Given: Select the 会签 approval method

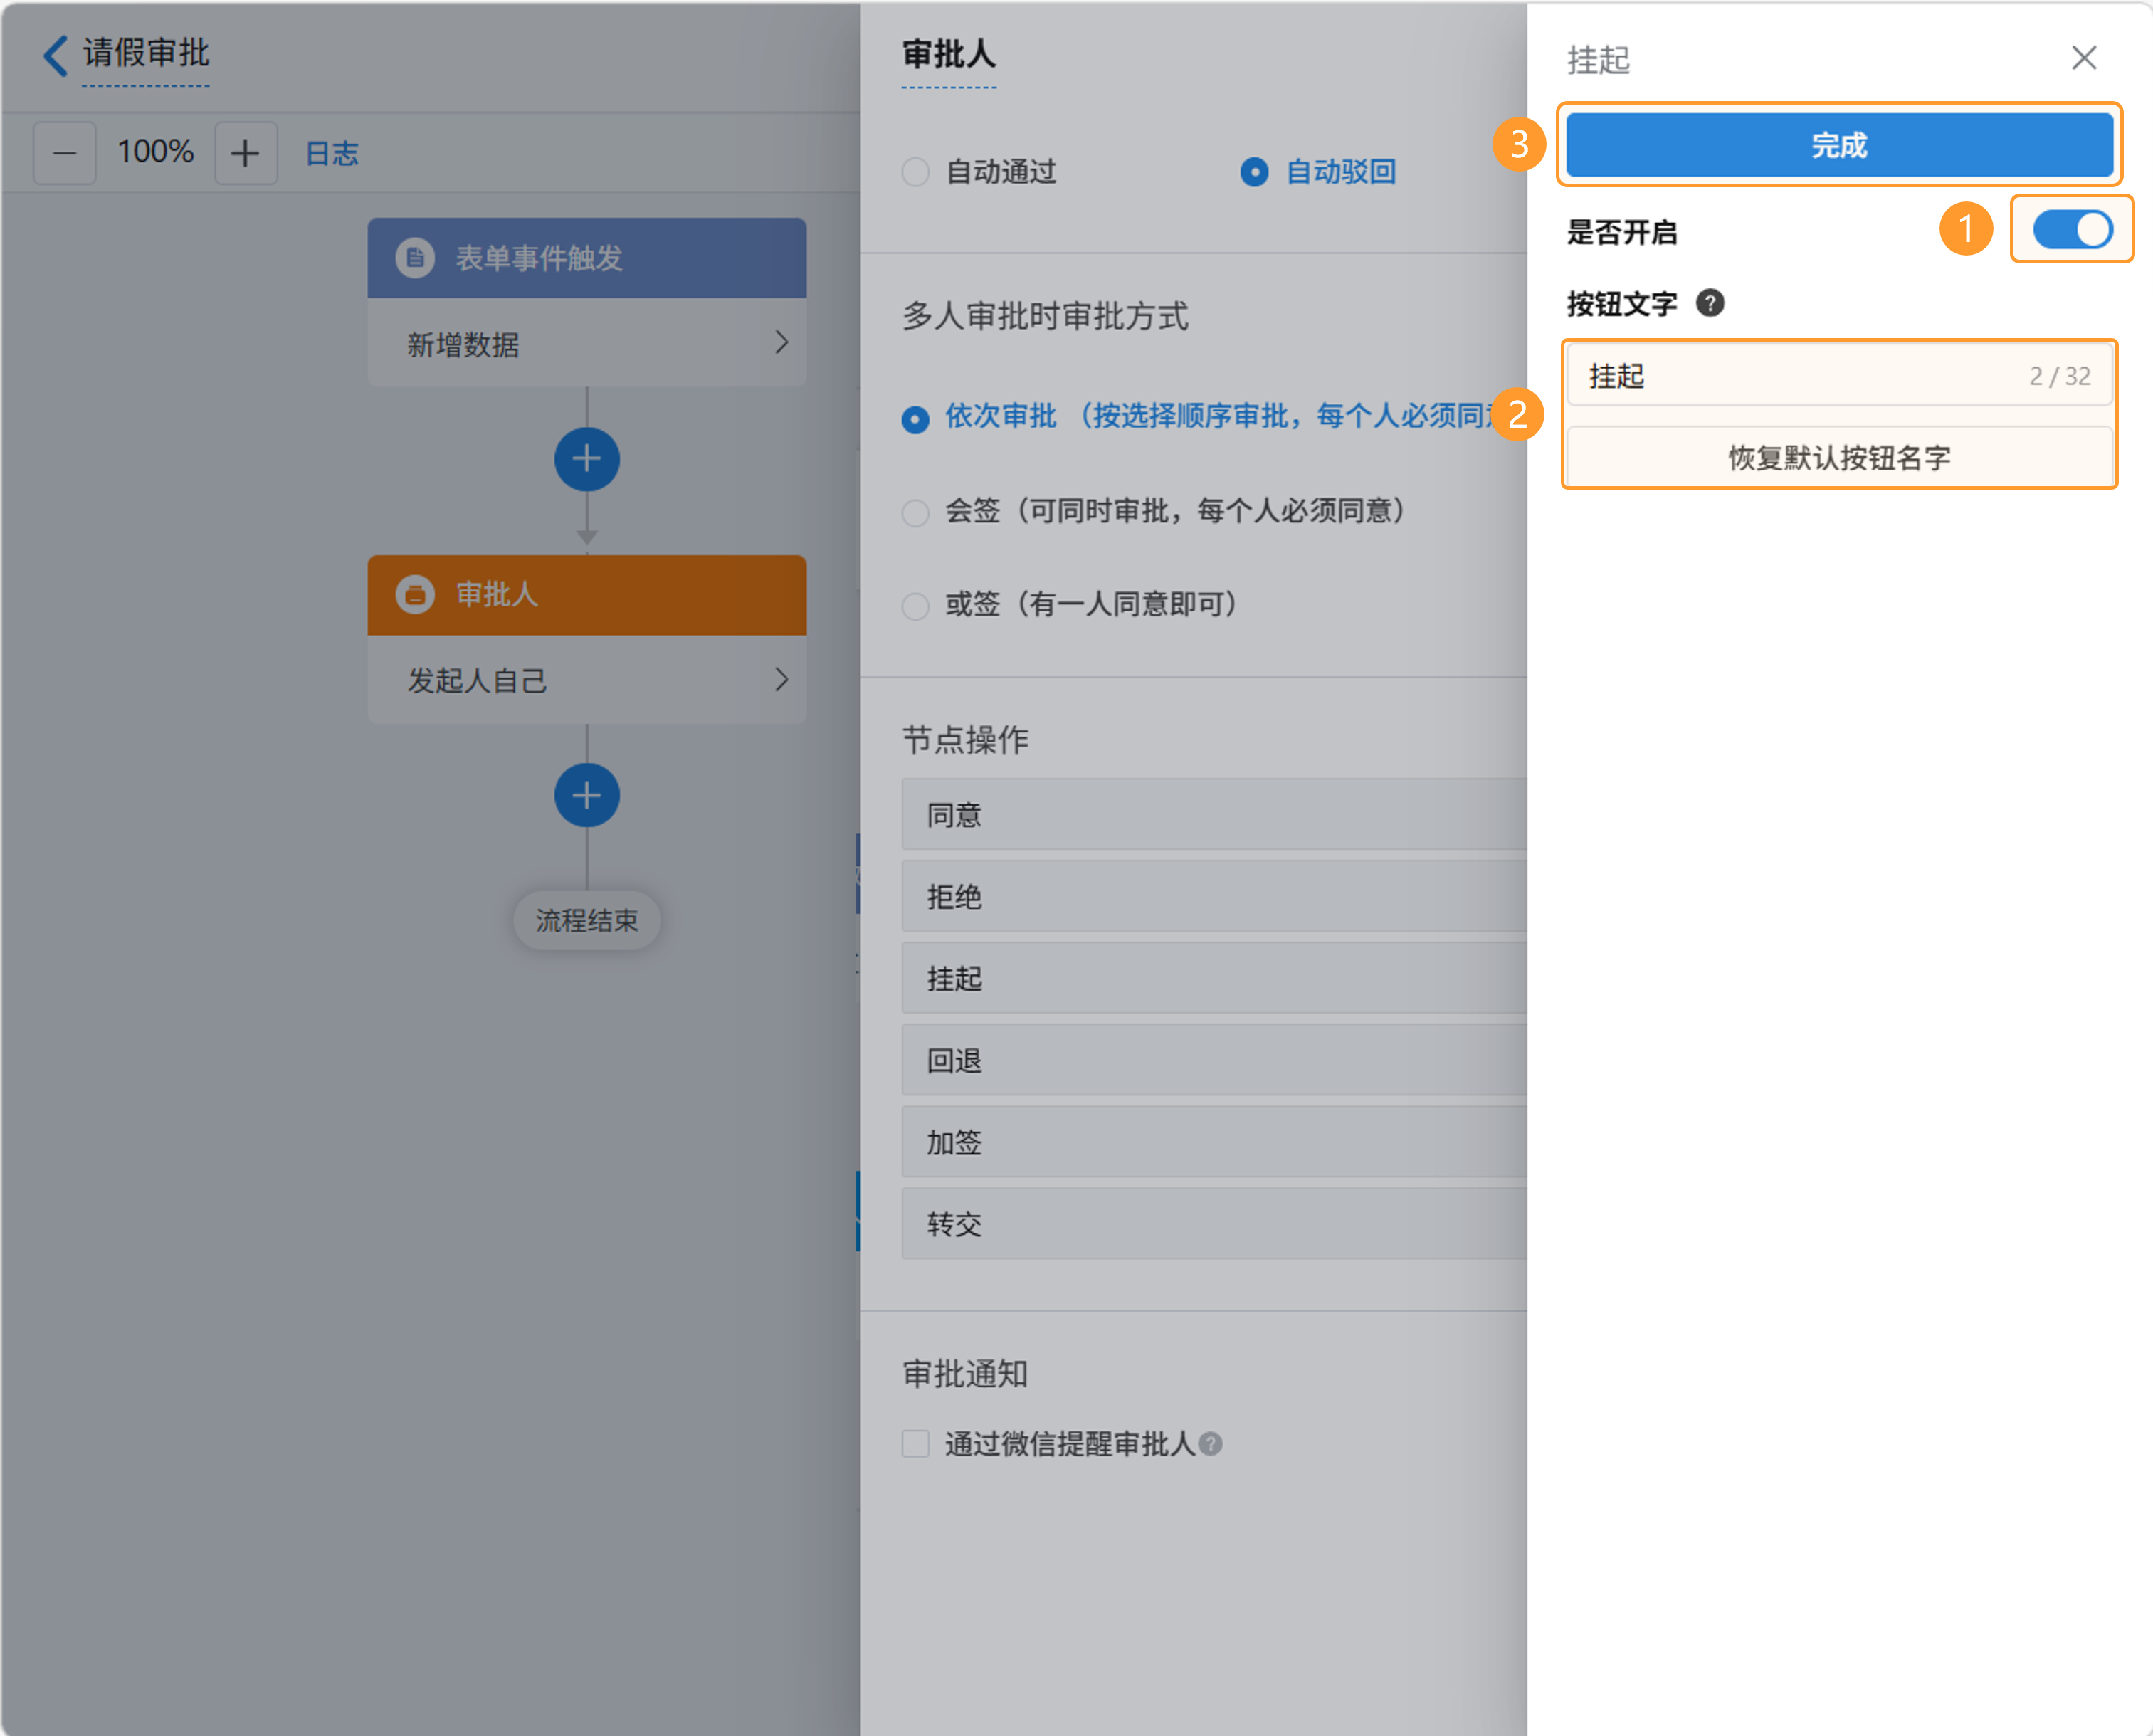Looking at the screenshot, I should (x=915, y=512).
